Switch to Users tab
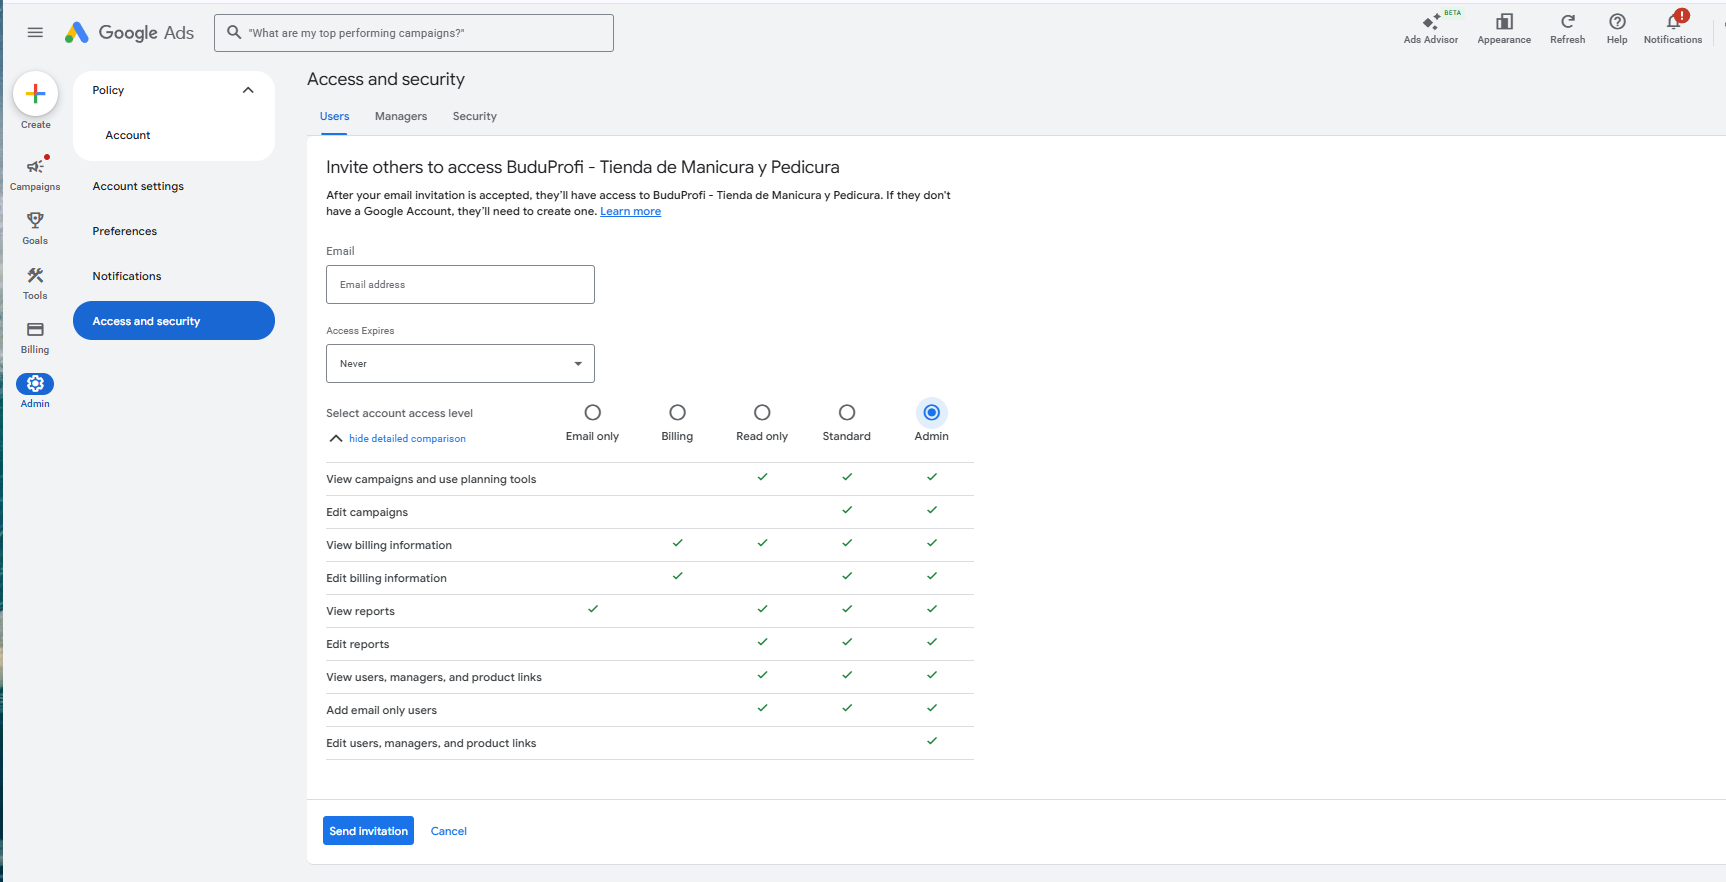The image size is (1726, 882). 334,116
